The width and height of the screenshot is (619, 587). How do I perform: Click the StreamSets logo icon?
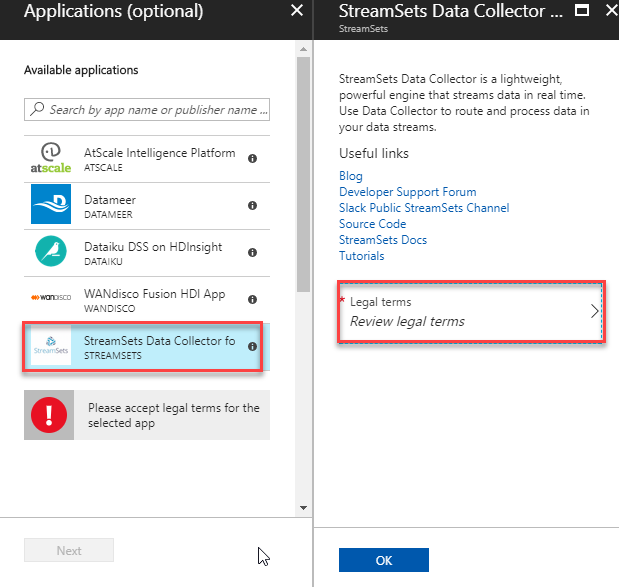[50, 346]
